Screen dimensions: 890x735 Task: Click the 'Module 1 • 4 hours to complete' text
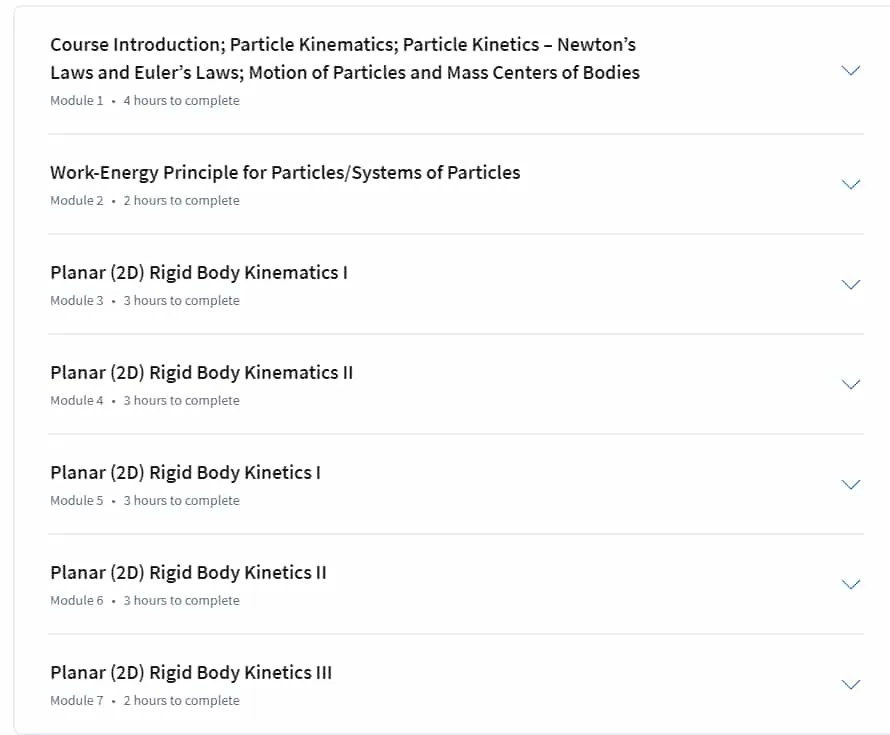click(x=145, y=100)
